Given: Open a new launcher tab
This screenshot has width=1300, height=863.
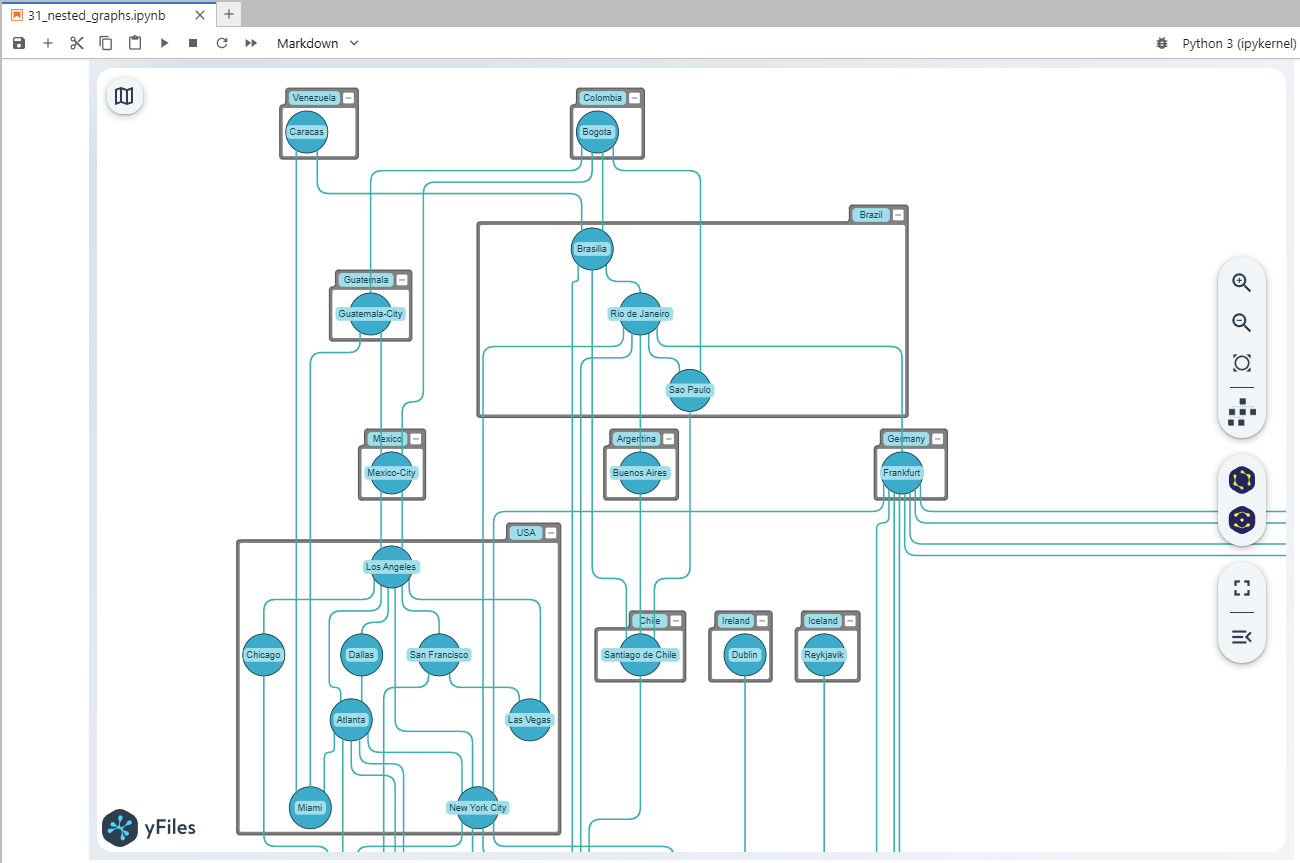Looking at the screenshot, I should click(229, 14).
